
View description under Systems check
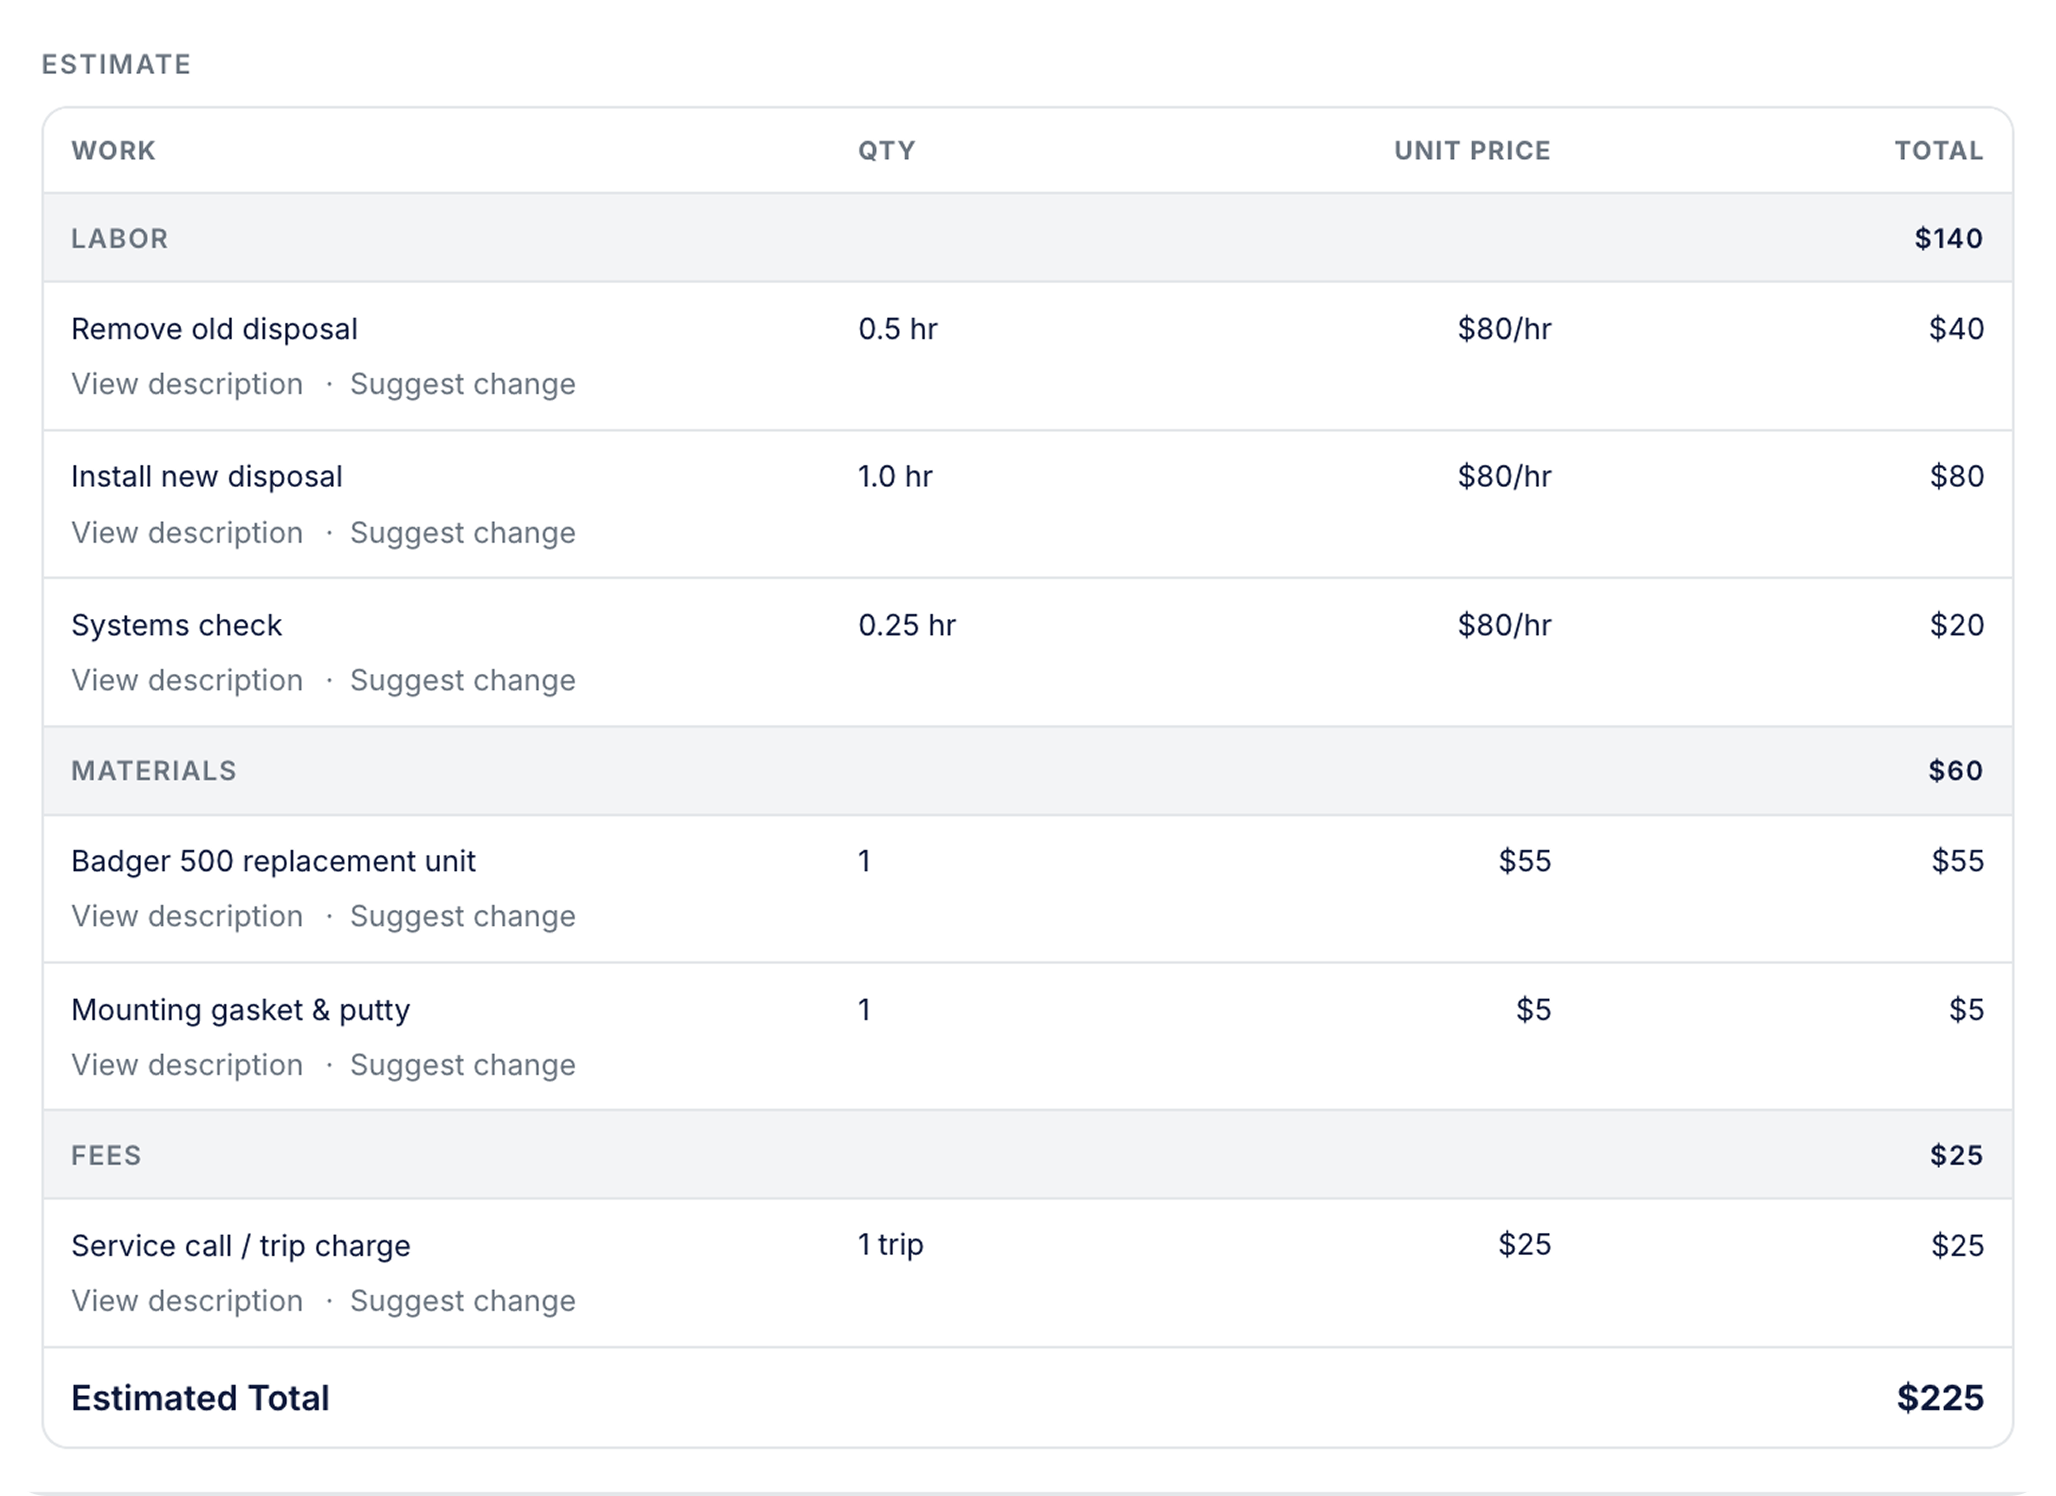[187, 680]
